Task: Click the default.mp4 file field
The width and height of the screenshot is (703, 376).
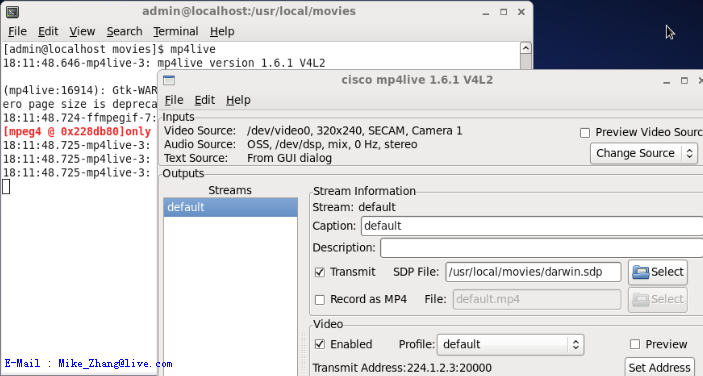Action: [537, 299]
